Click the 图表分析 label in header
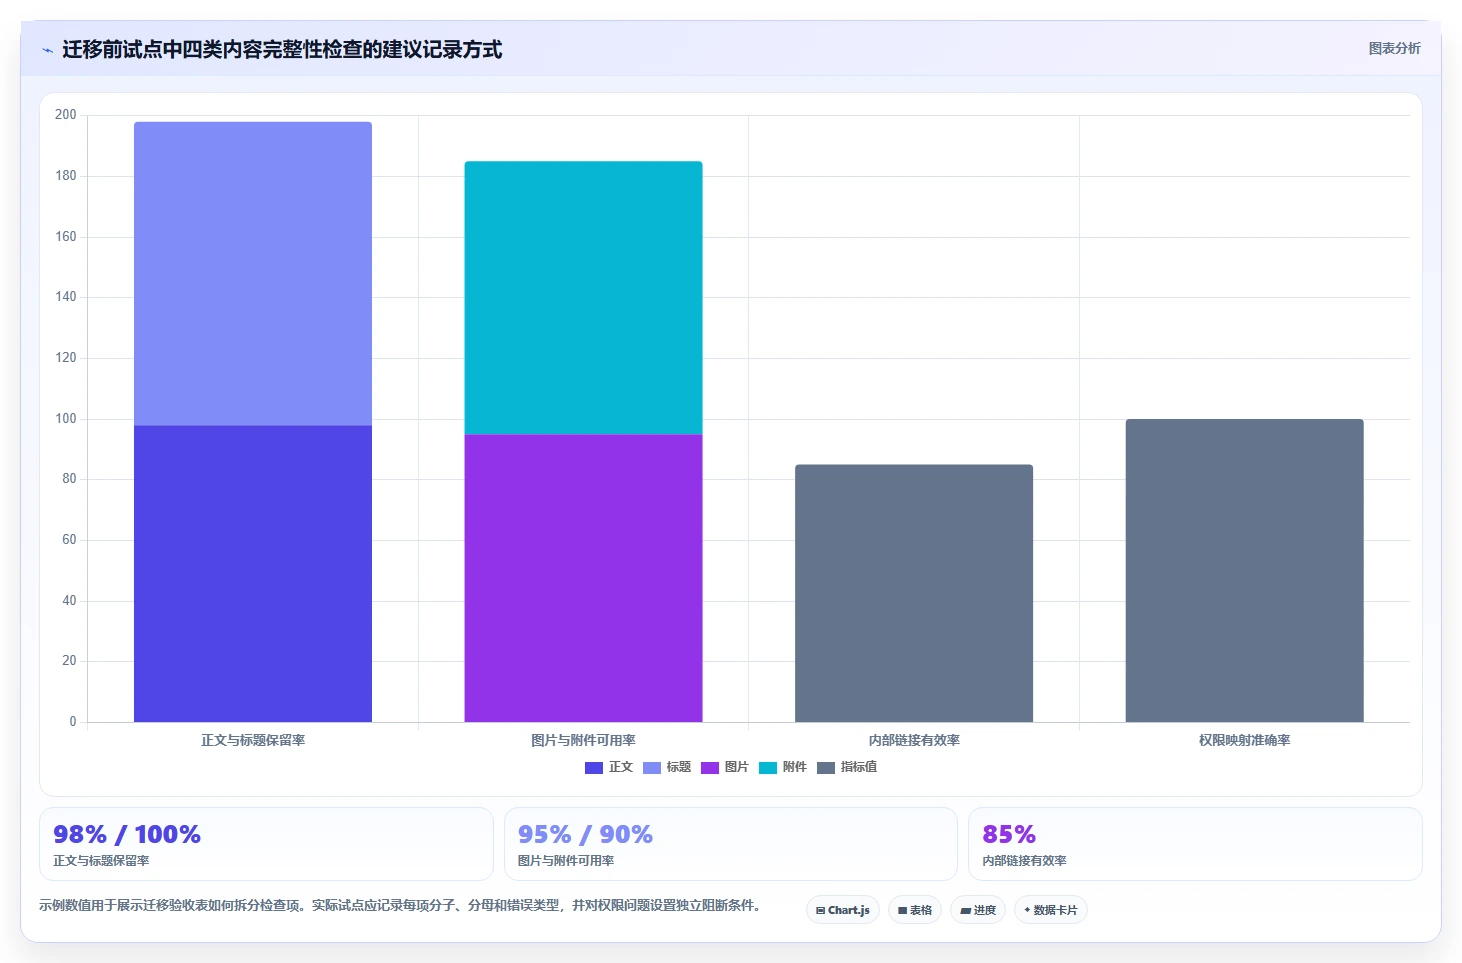 point(1394,48)
